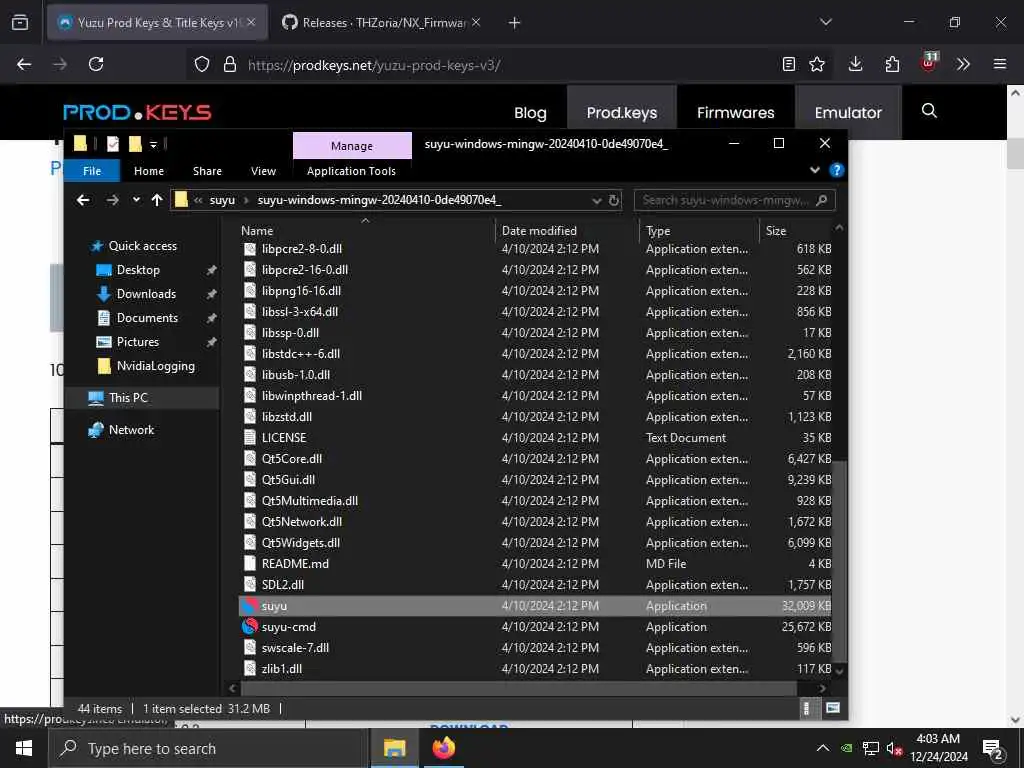Click the search suyu-windows-mingw field
Screen dimensions: 1024x768
click(x=734, y=200)
